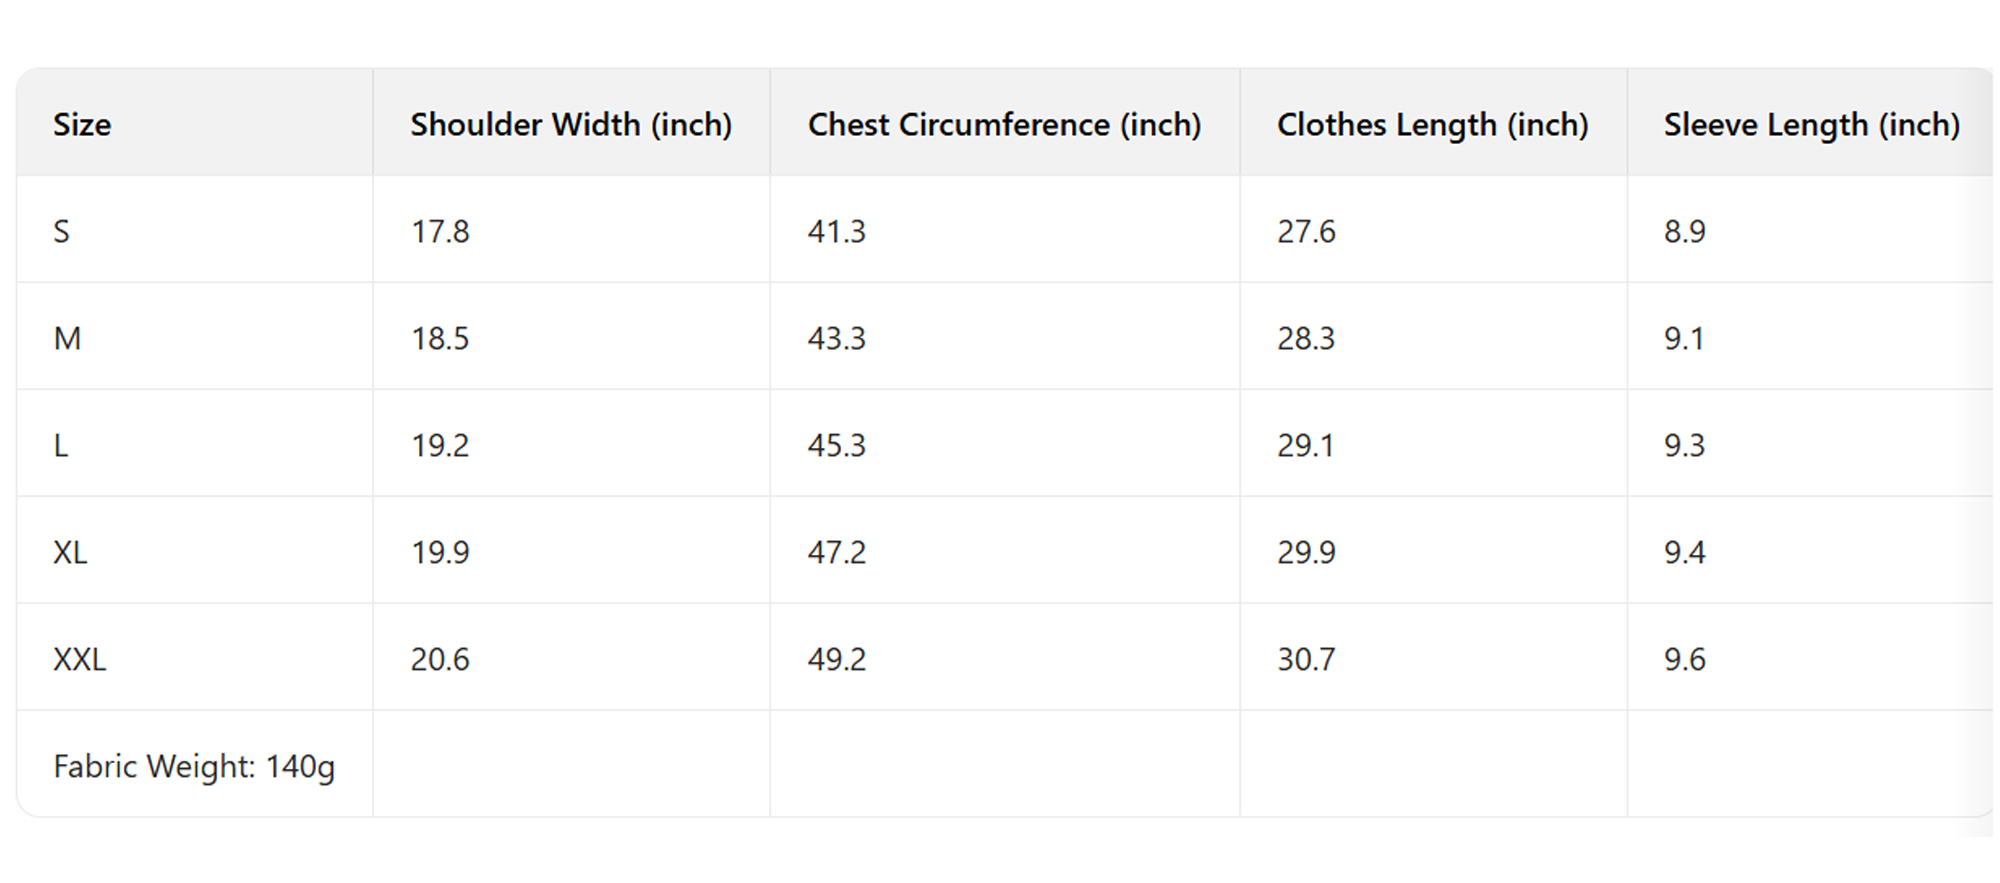Click sleeve length value 9.4
Image resolution: width=2000 pixels, height=883 pixels.
1684,553
